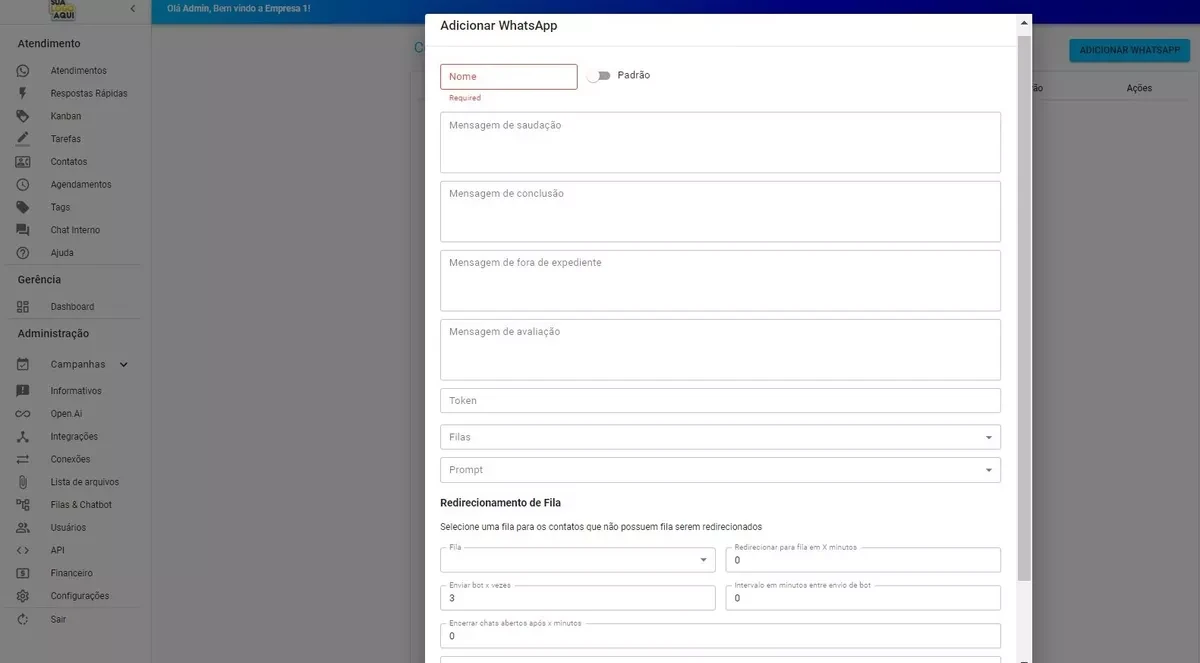
Task: Open Configurações via the gear icon
Action: point(22,595)
